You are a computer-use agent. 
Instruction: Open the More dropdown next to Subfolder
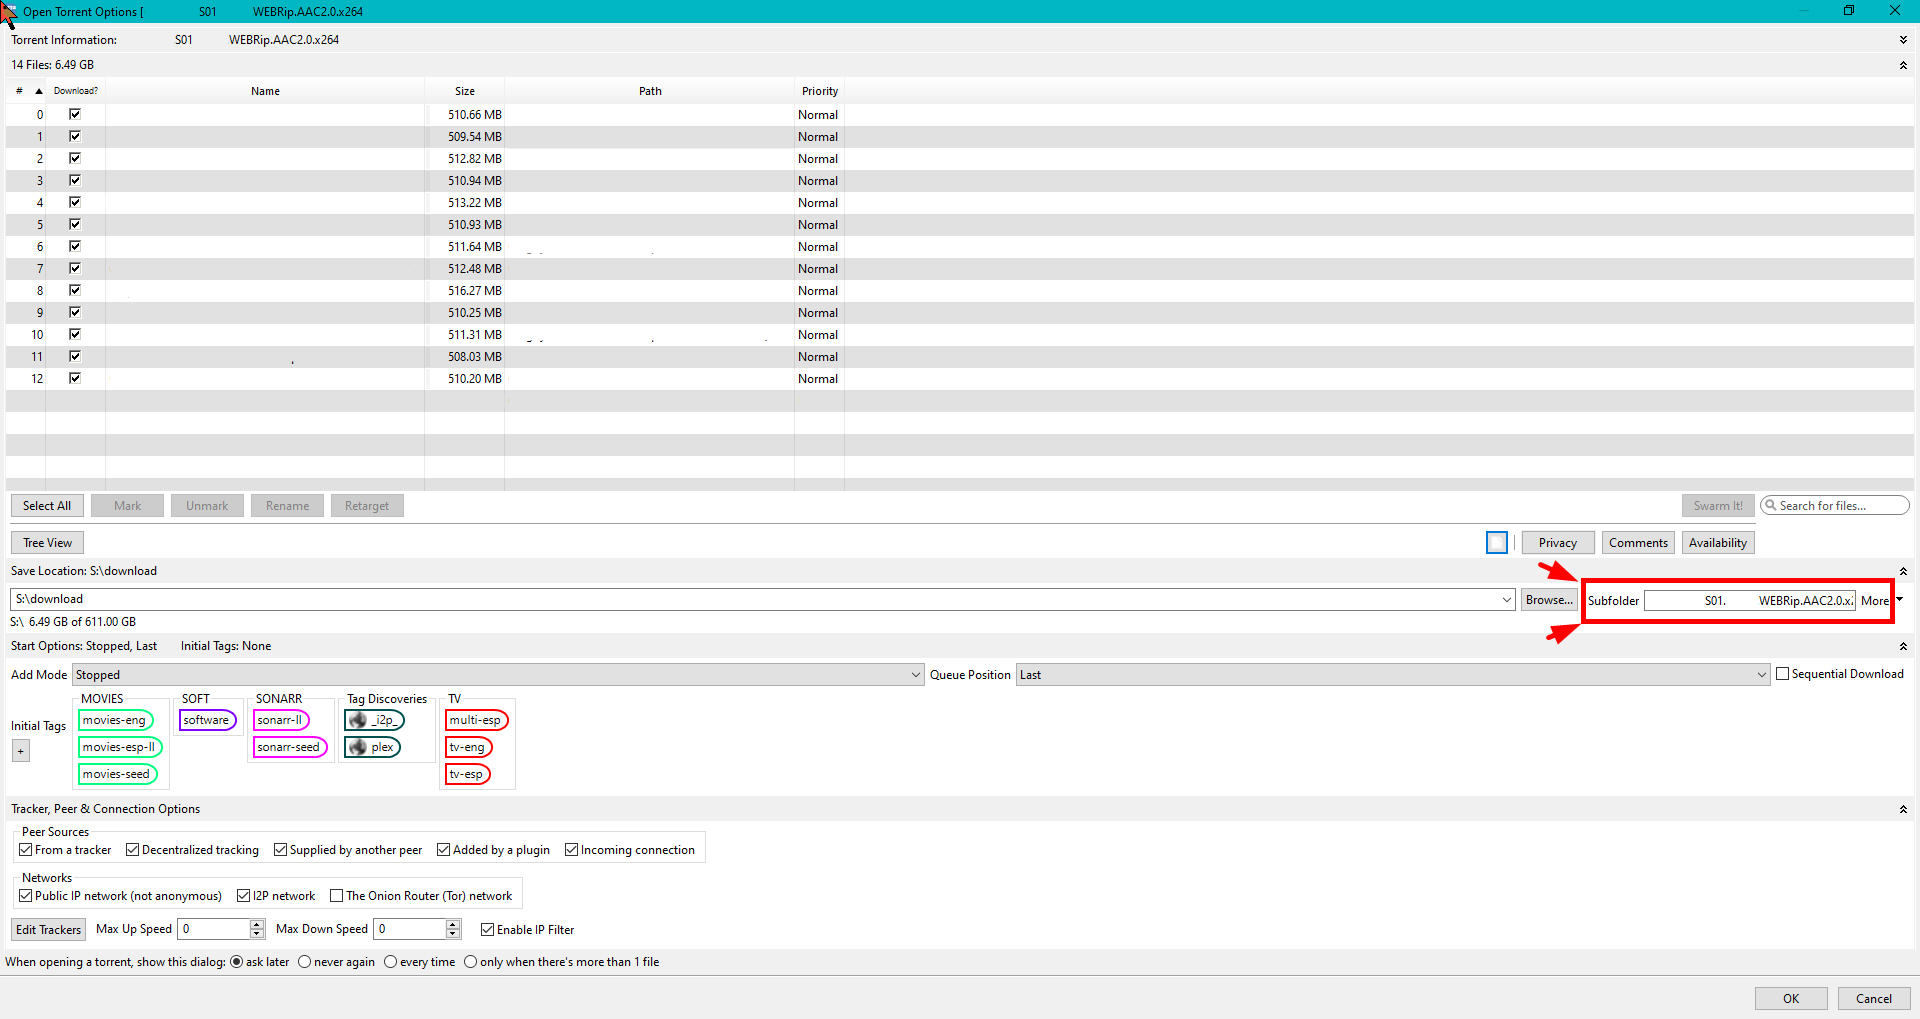[x=1880, y=601]
